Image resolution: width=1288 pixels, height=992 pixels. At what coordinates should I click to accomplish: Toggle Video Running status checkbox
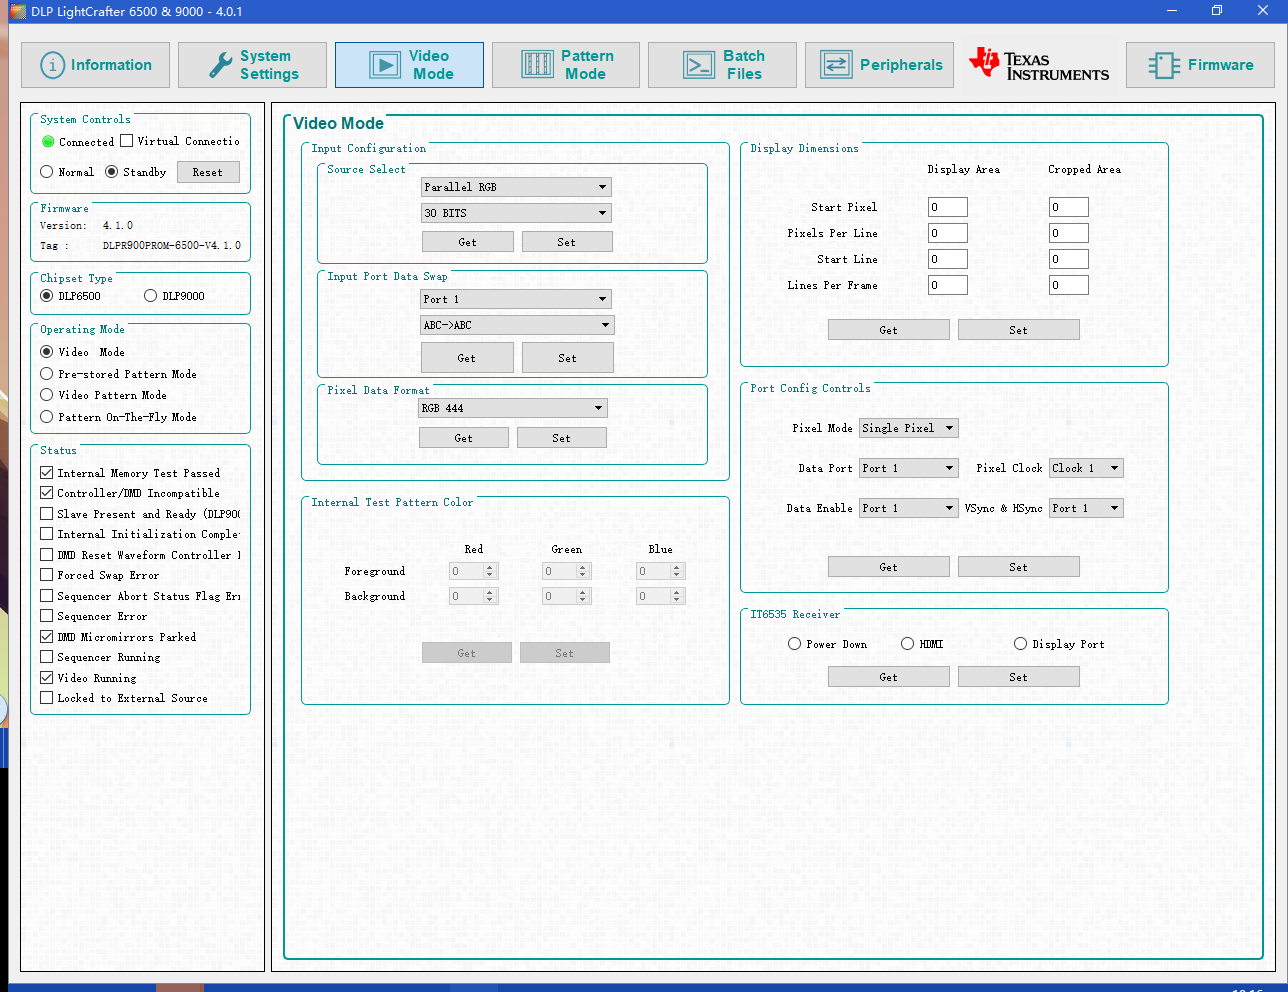point(47,678)
